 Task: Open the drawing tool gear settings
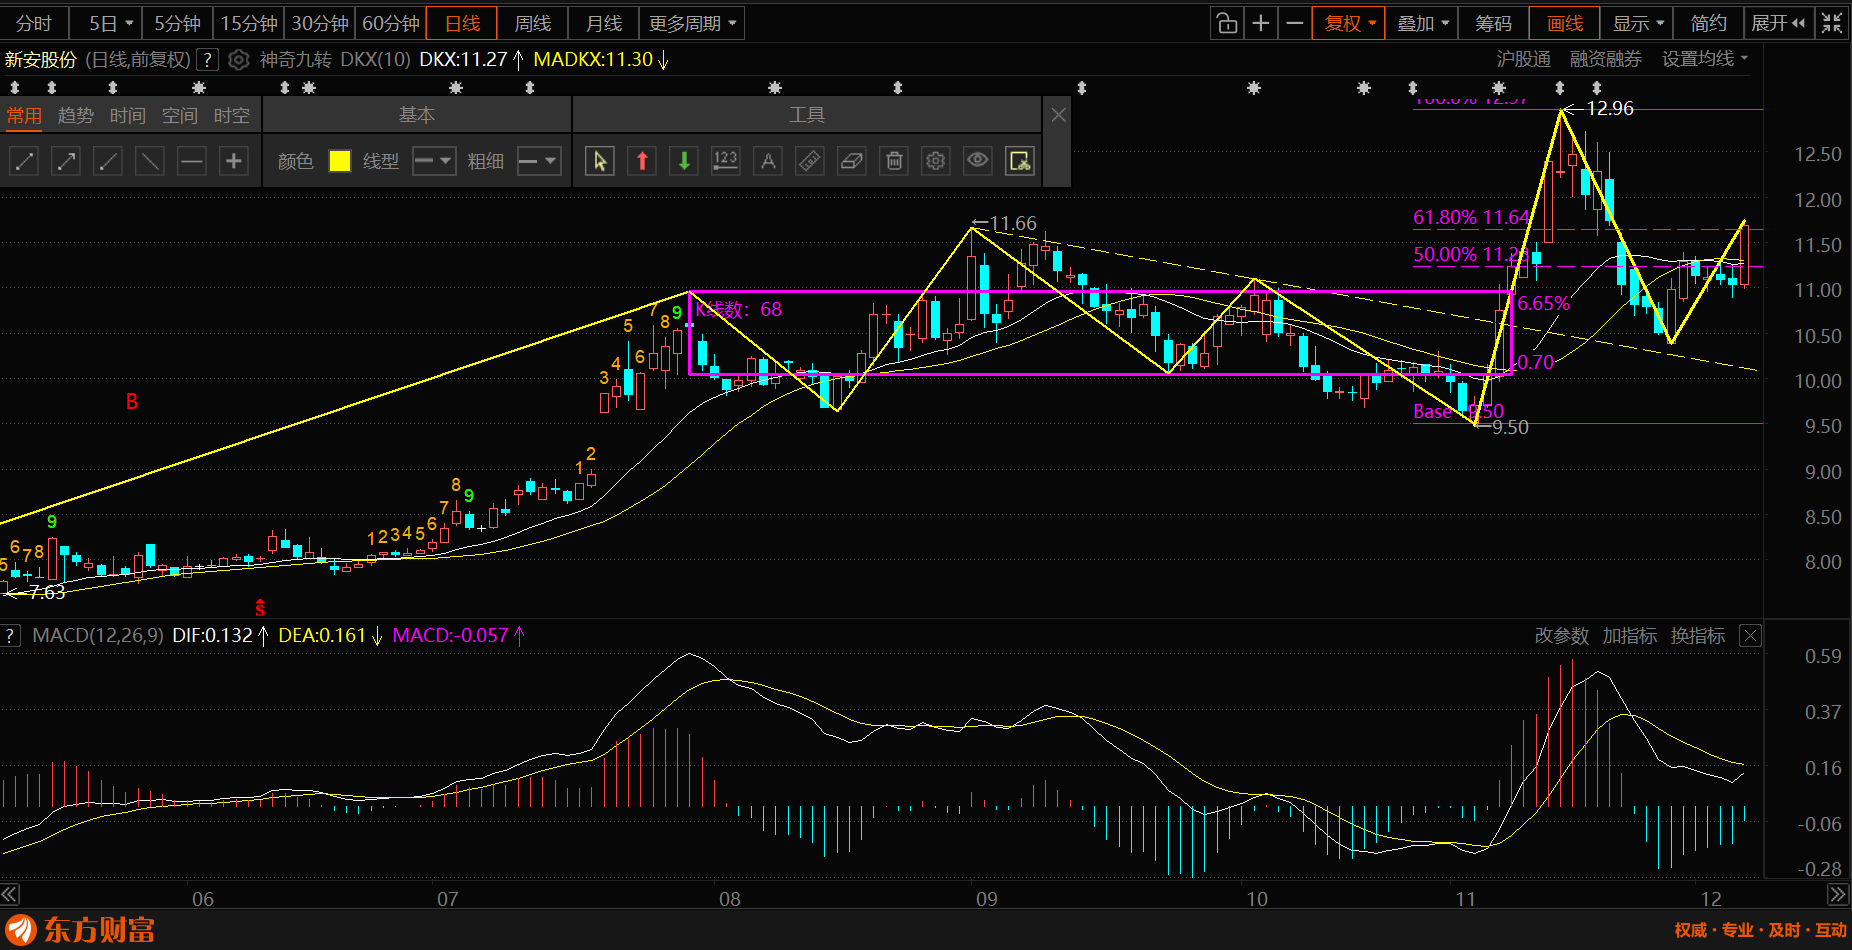[936, 161]
